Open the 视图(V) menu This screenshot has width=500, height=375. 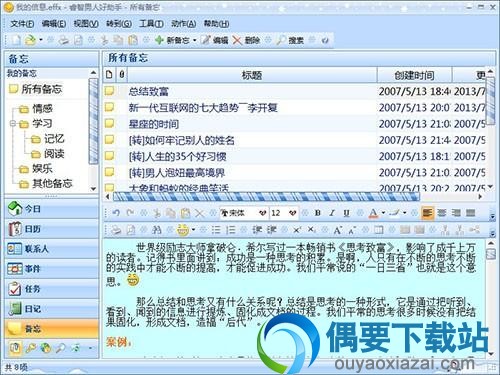point(86,24)
